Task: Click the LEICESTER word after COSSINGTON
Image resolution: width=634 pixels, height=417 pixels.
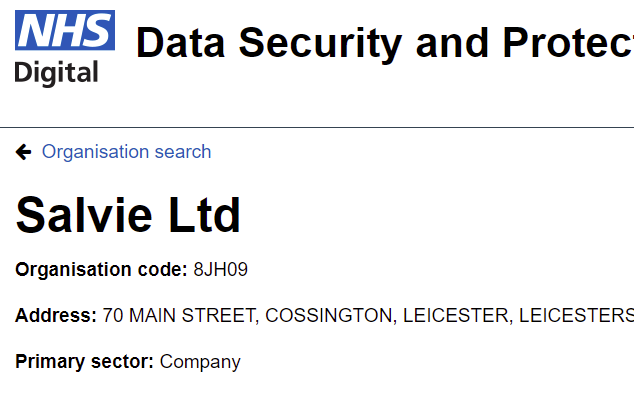Action: pos(456,315)
